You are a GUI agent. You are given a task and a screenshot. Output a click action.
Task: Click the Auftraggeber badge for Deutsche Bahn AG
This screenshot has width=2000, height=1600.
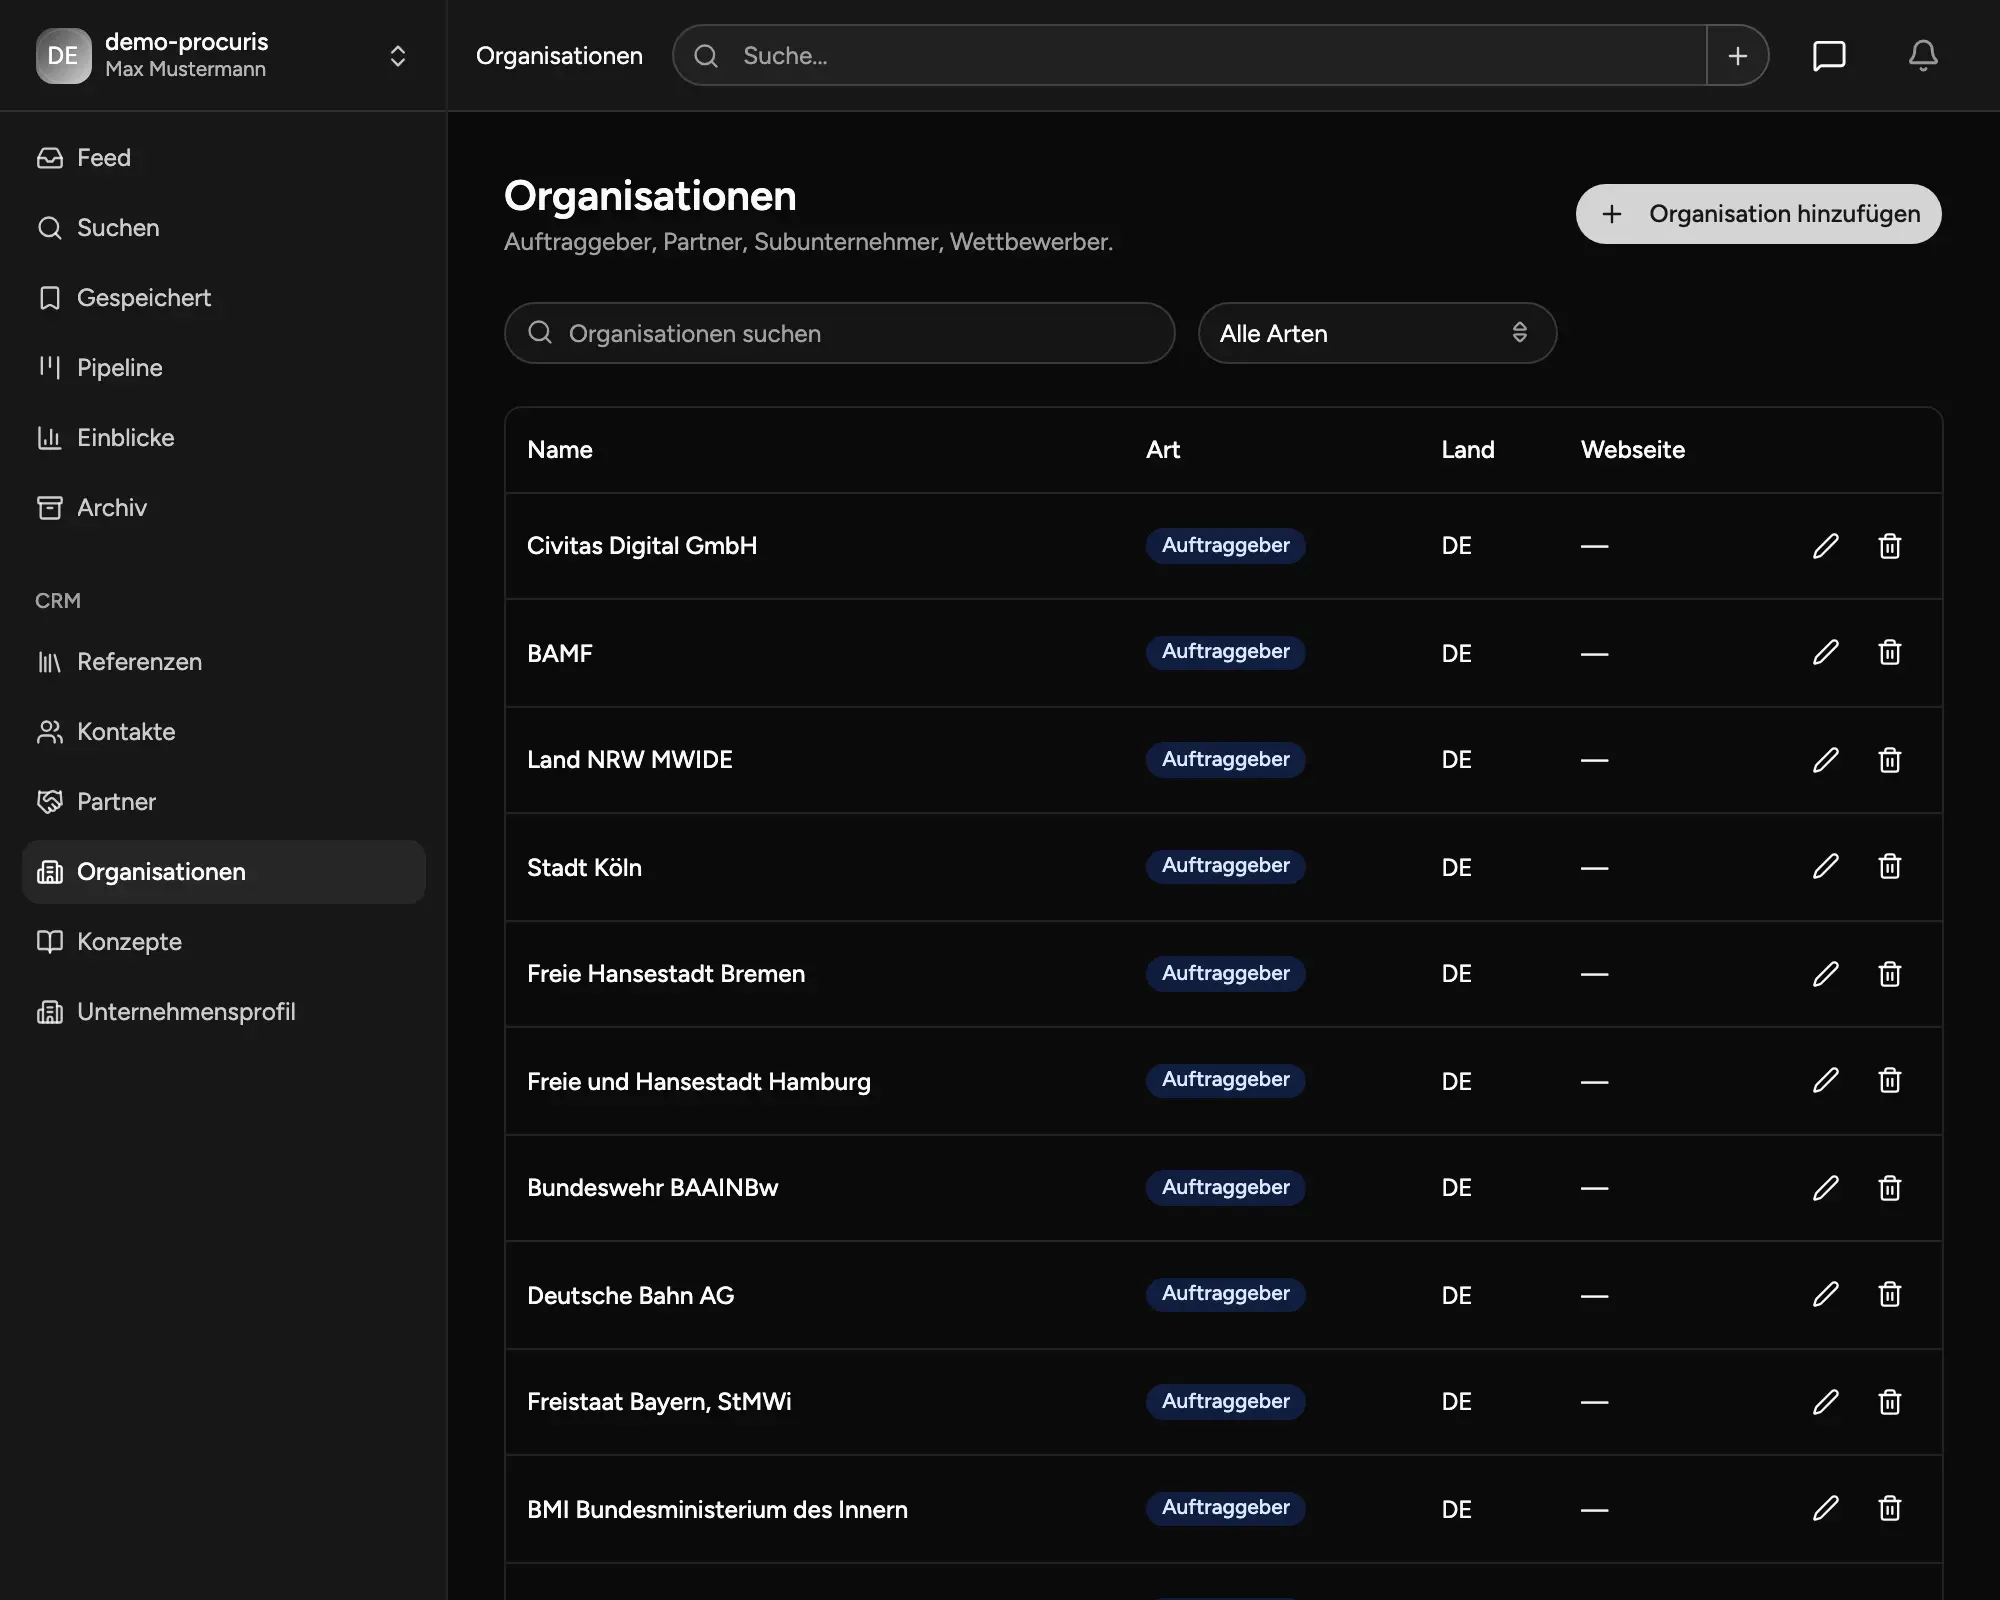(1226, 1294)
